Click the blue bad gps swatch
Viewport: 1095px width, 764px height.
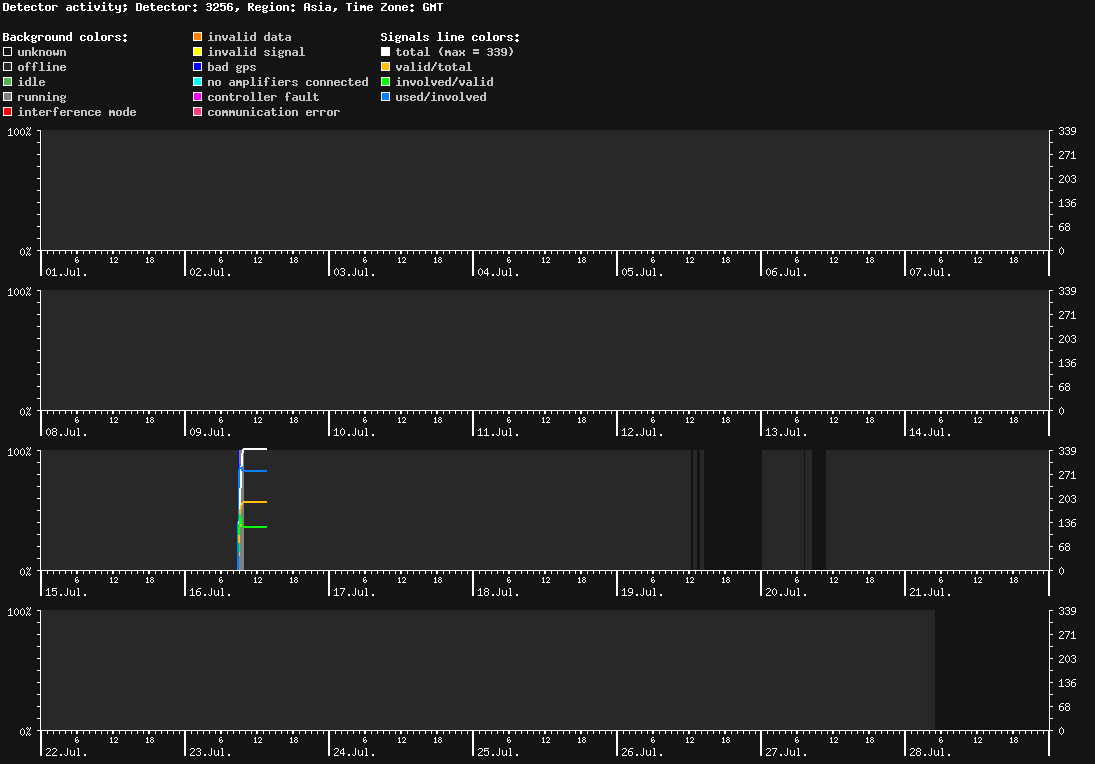coord(198,66)
